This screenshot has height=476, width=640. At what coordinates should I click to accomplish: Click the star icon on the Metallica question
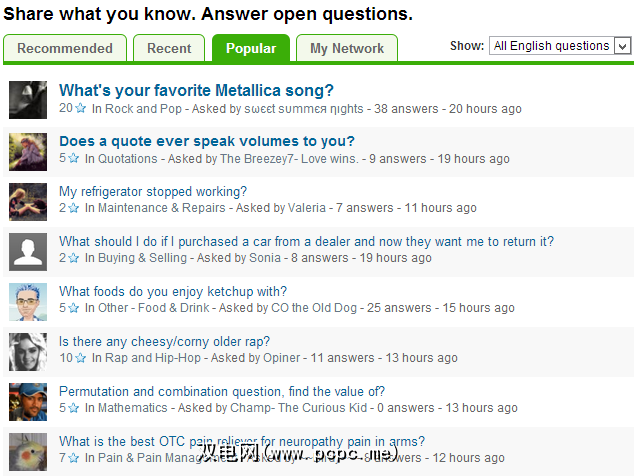click(81, 108)
